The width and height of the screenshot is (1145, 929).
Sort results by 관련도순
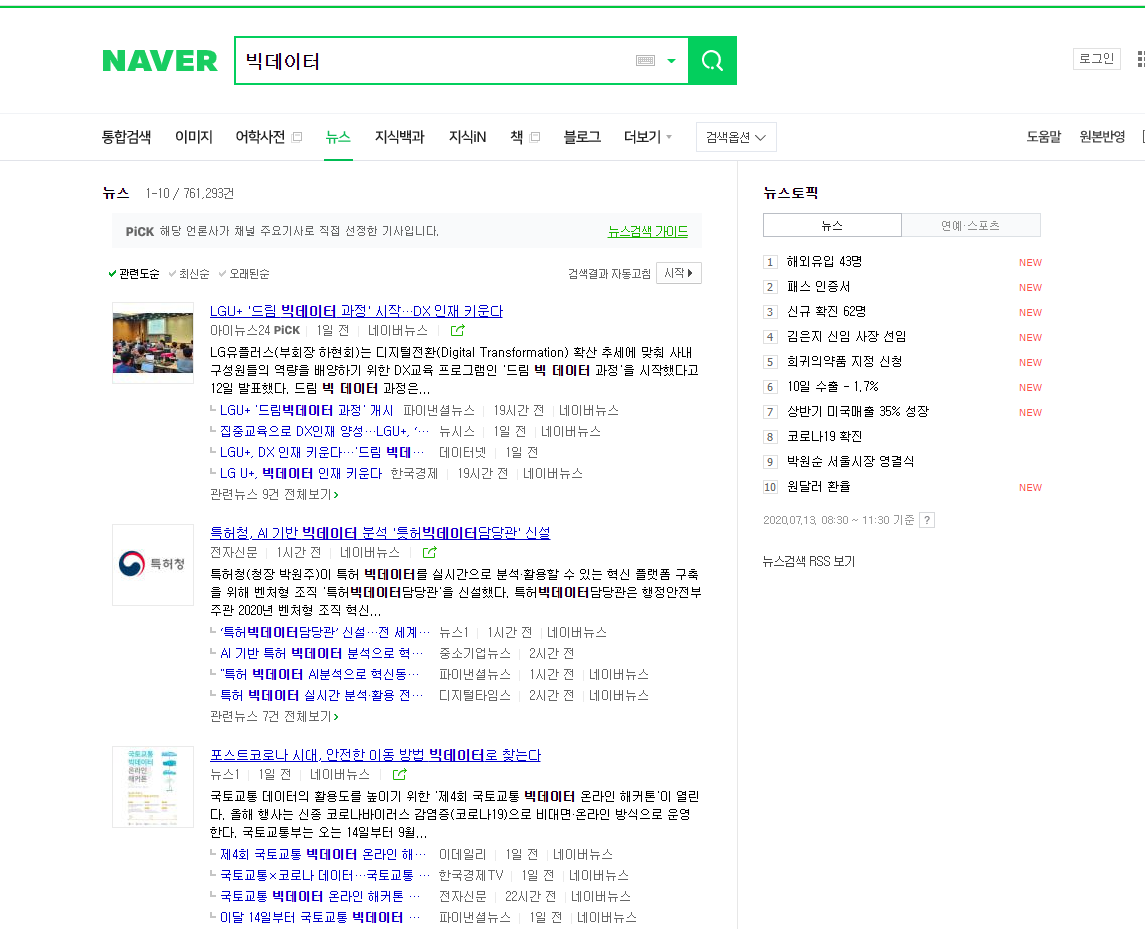[134, 274]
